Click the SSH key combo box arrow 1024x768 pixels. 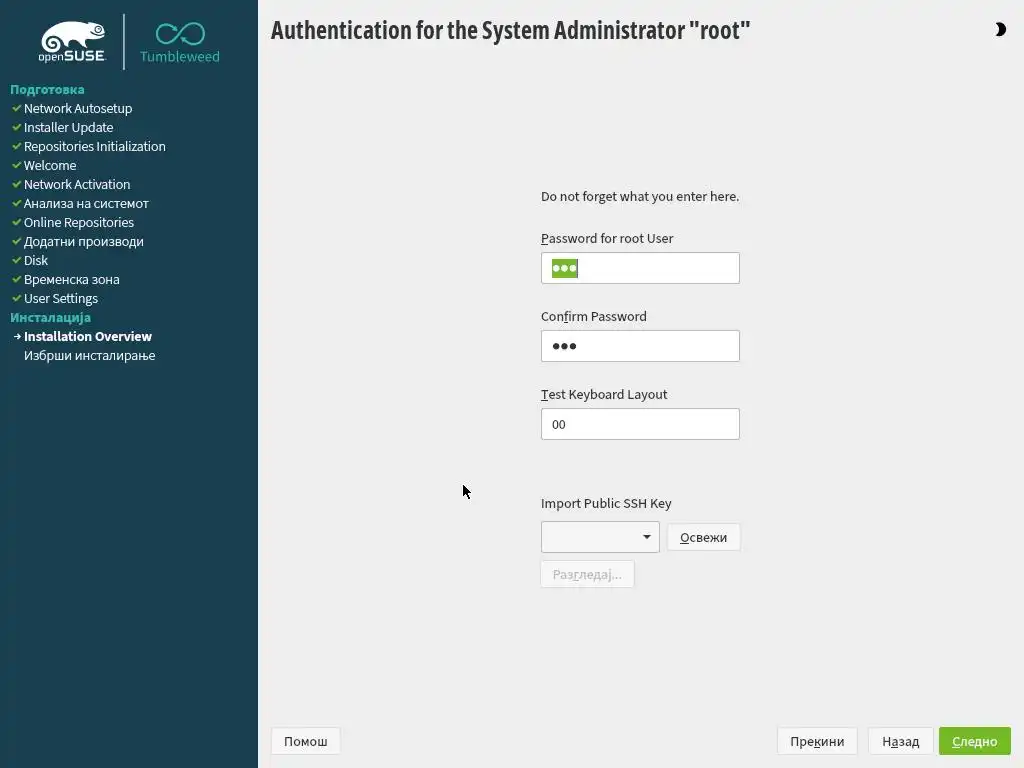pyautogui.click(x=647, y=537)
